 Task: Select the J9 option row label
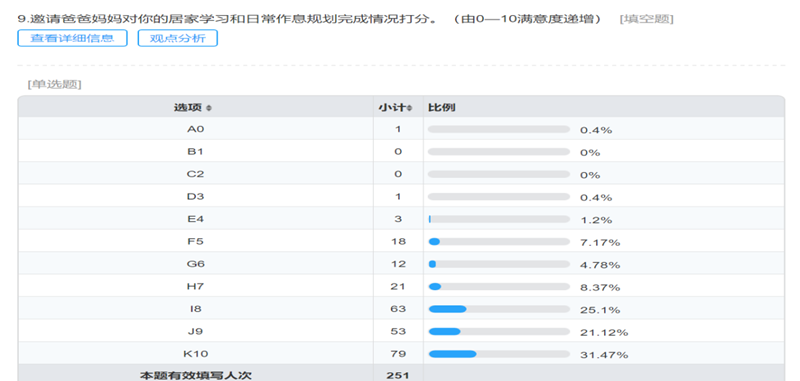(x=195, y=332)
